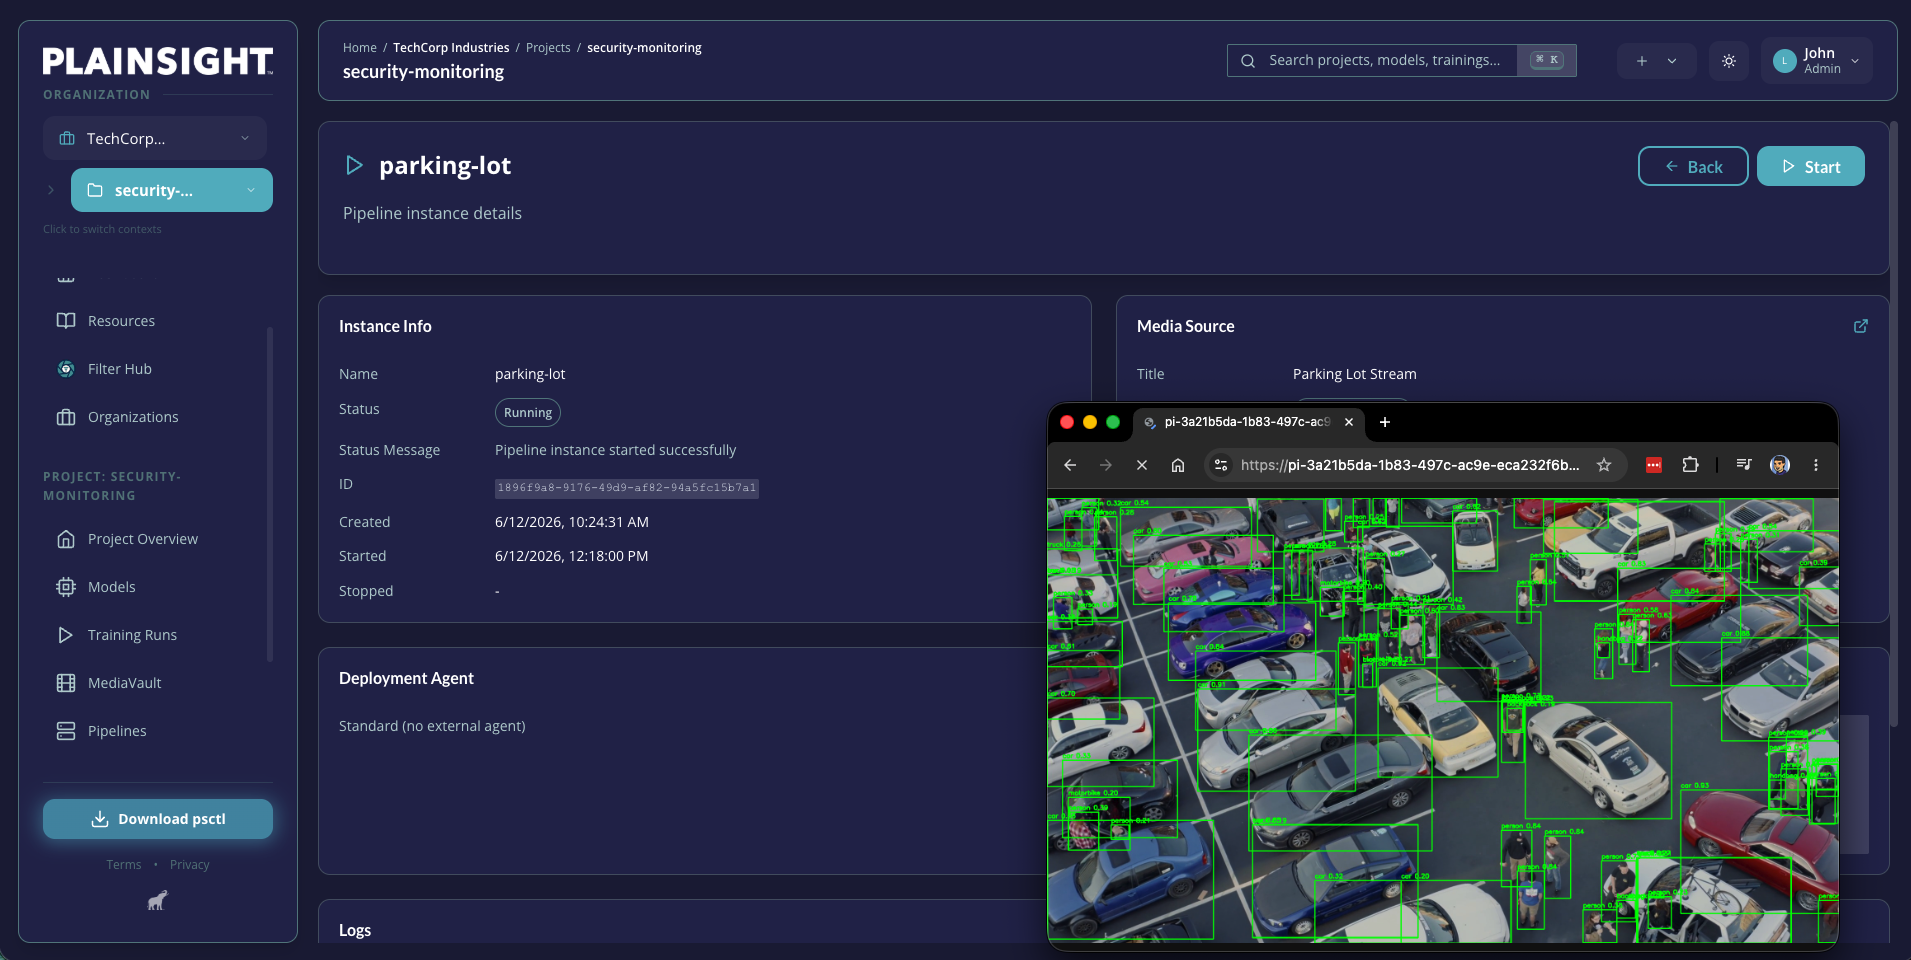The image size is (1911, 960).
Task: Click the Back button
Action: tap(1693, 167)
